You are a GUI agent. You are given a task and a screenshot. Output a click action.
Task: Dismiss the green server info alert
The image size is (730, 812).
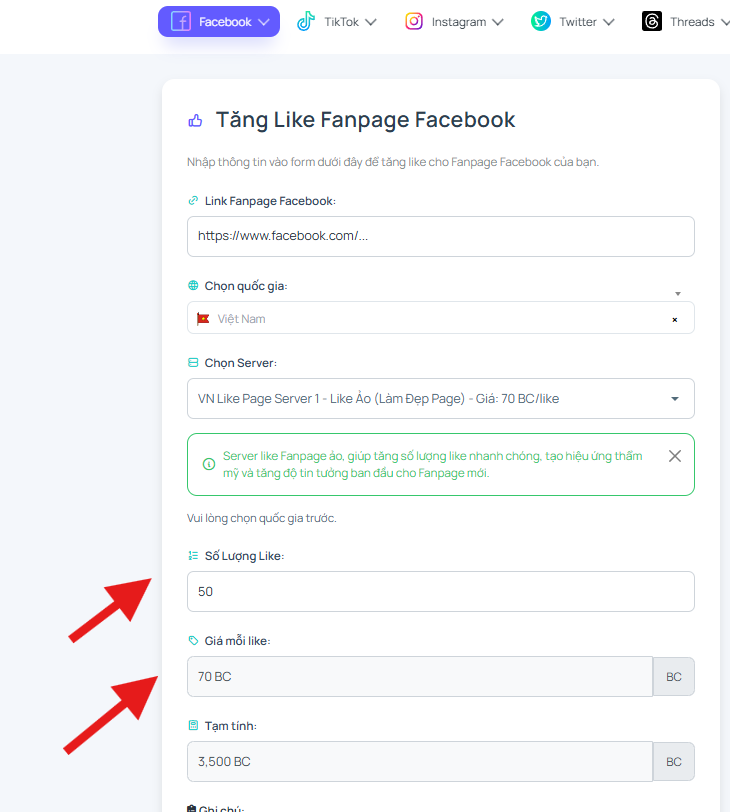click(x=675, y=456)
